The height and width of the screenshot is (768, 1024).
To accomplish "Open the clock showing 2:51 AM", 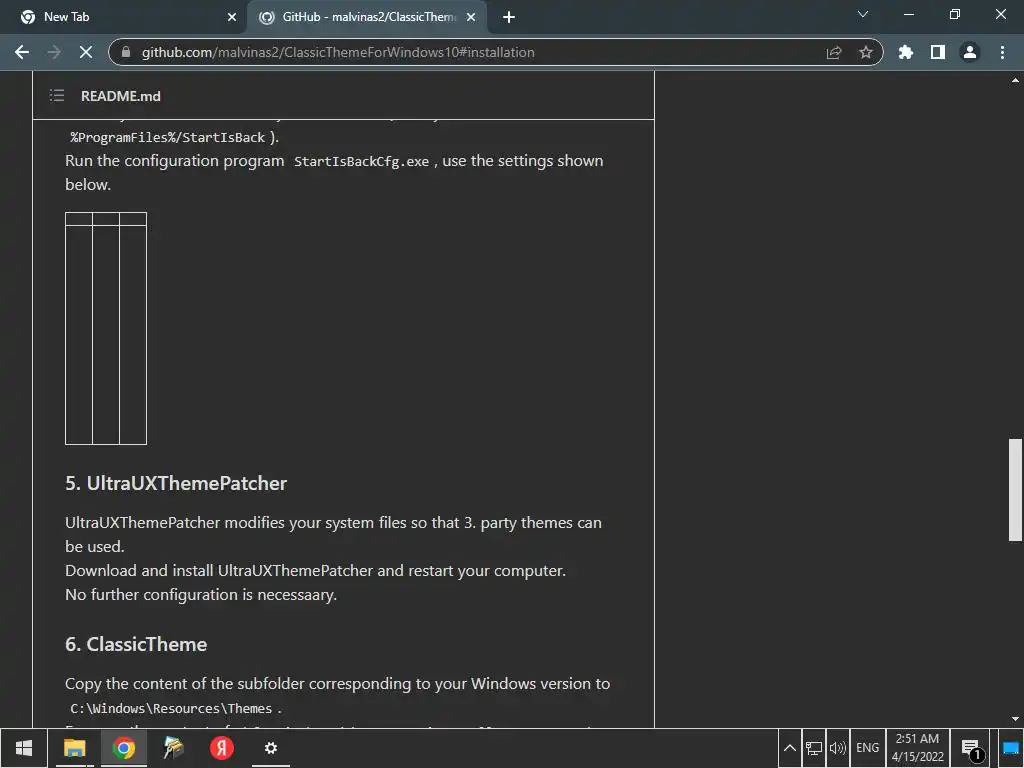I will tap(918, 748).
